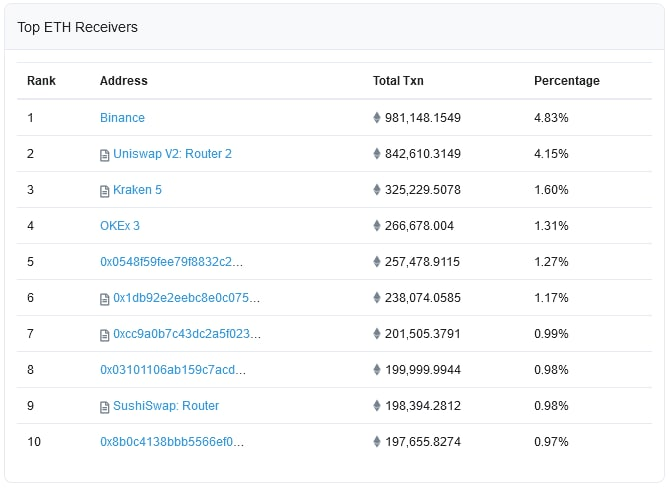Select the 197,655.8274 total value
Image resolution: width=670 pixels, height=490 pixels.
423,442
